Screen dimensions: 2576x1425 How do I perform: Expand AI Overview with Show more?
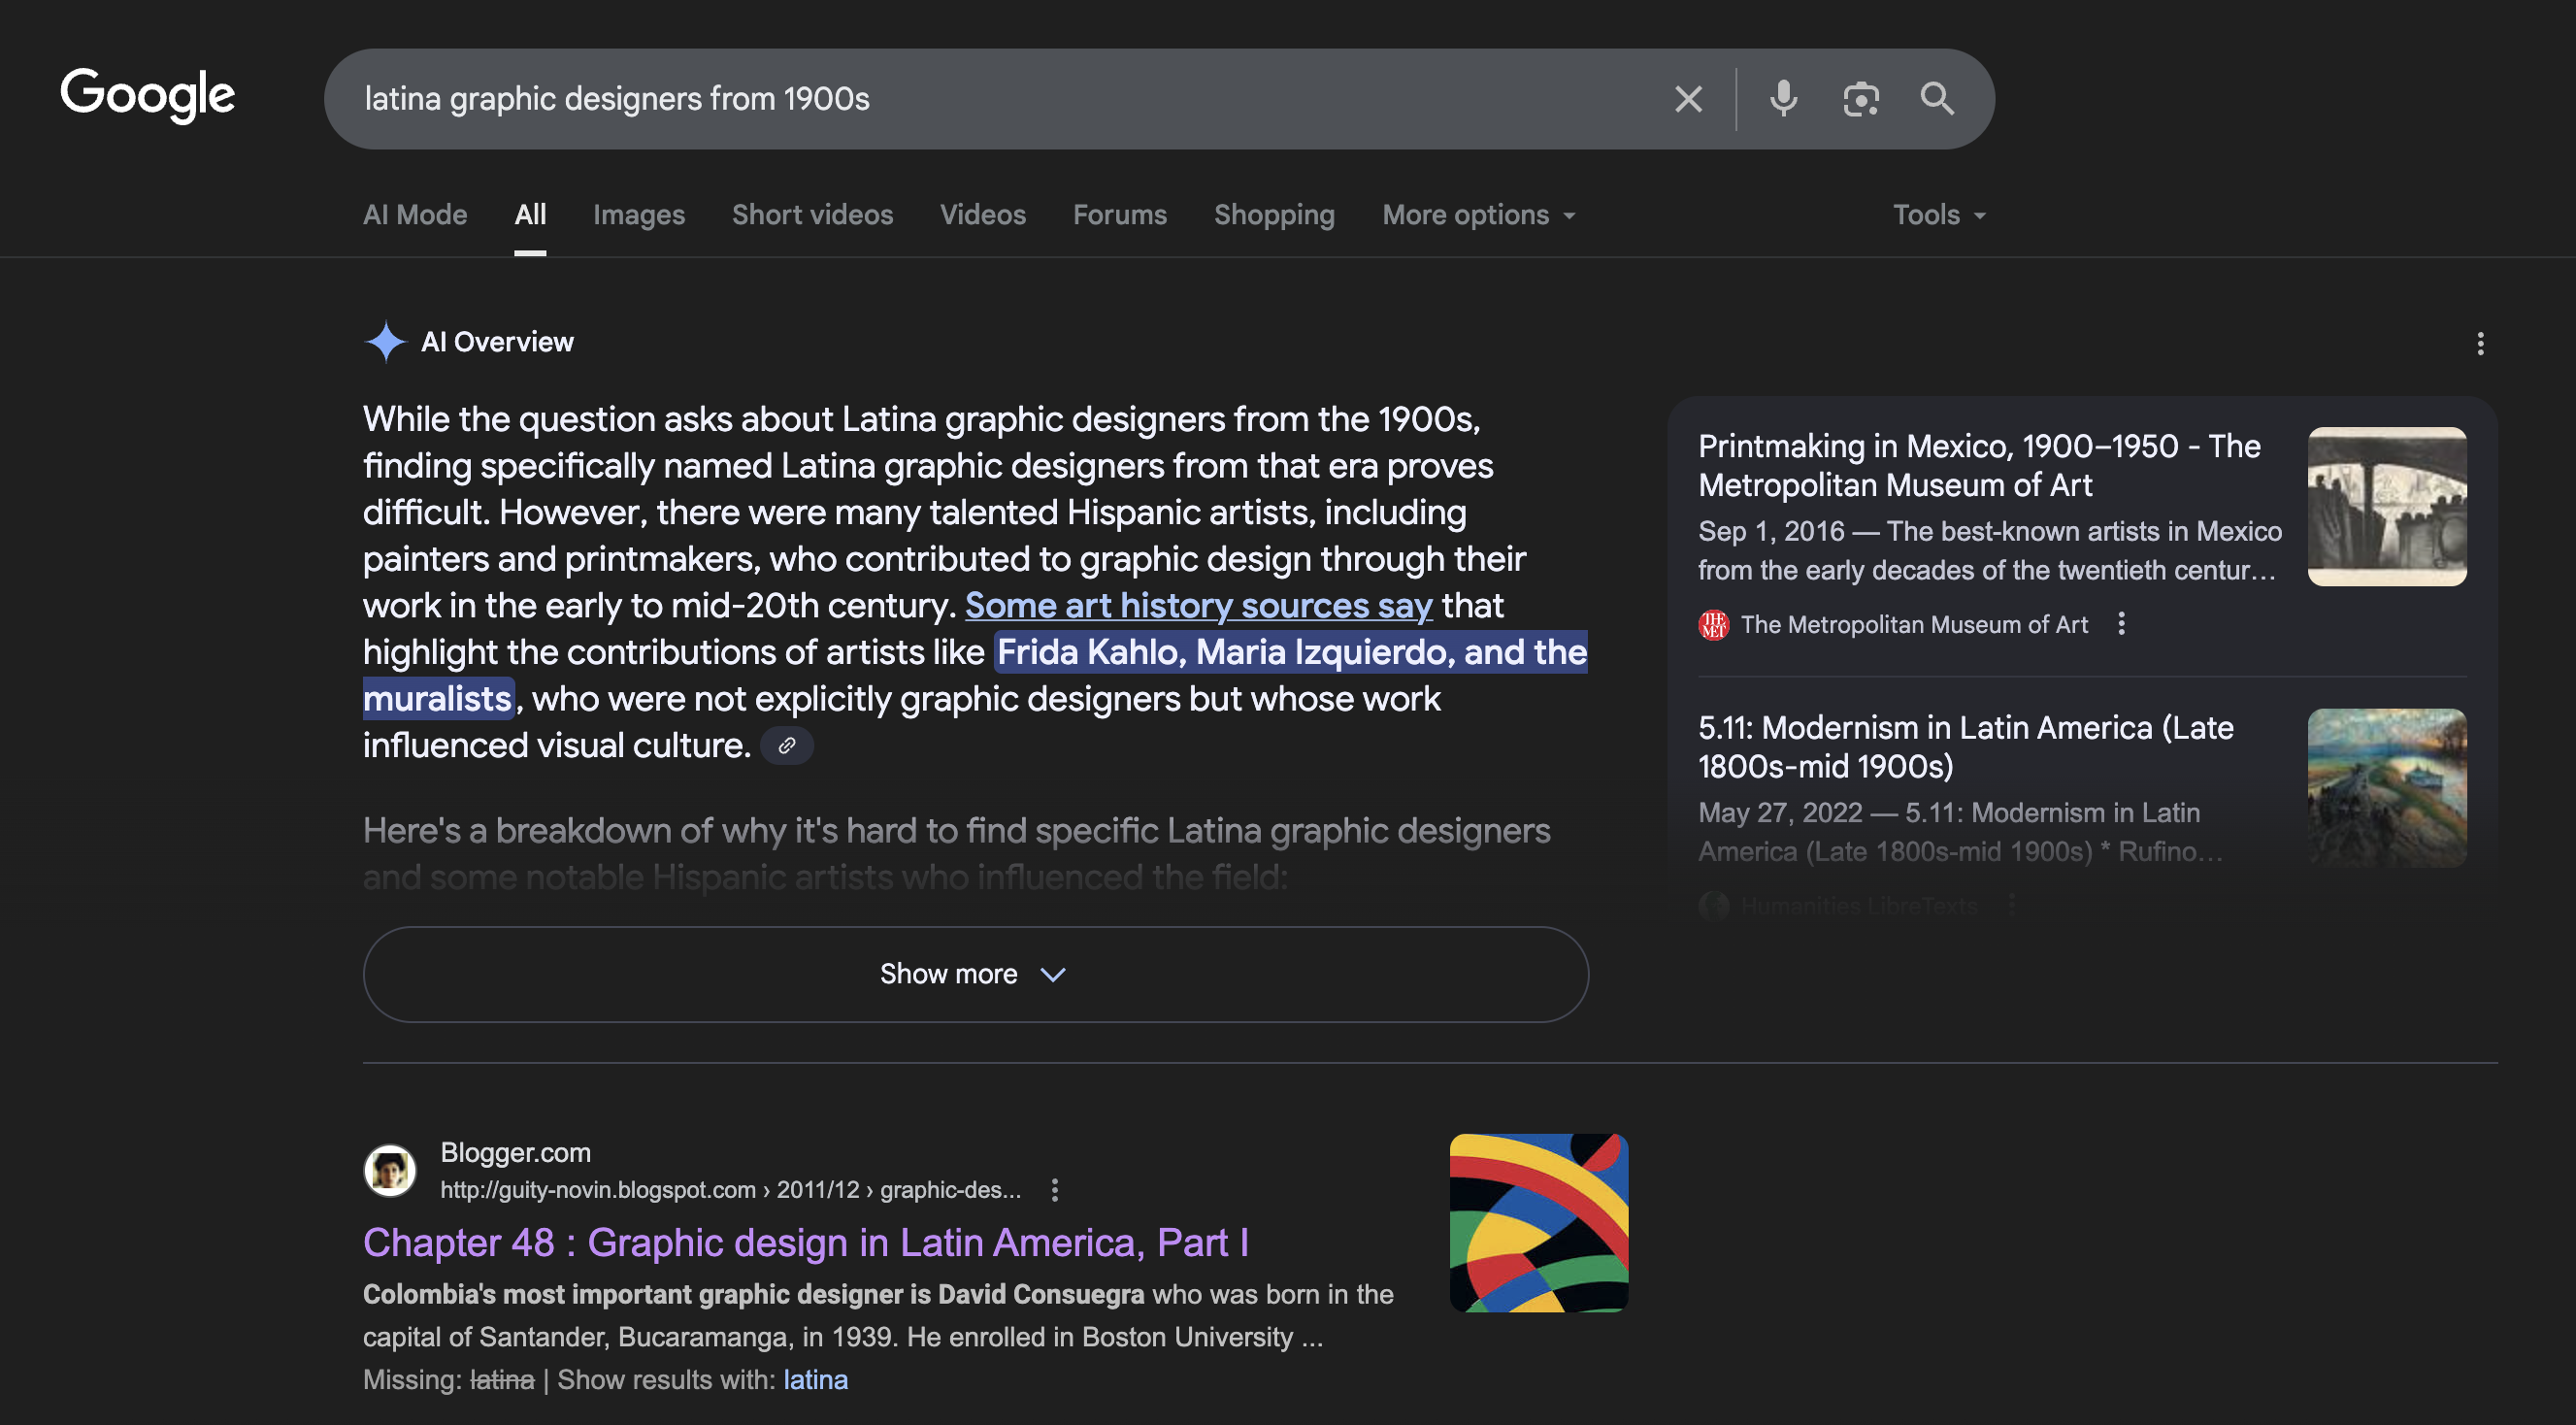[975, 974]
